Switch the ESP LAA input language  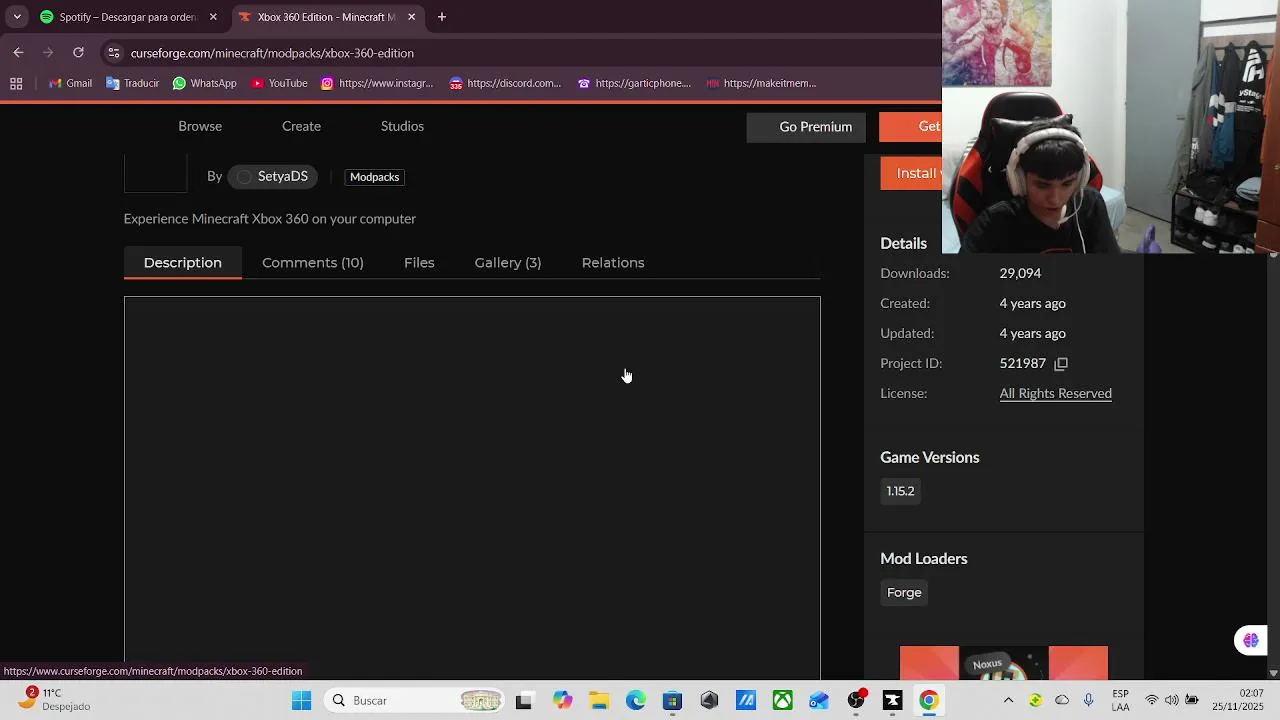click(1121, 700)
